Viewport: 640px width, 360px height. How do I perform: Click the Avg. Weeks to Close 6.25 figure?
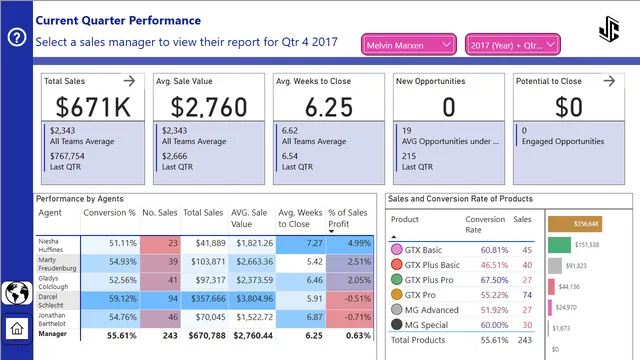pos(329,107)
